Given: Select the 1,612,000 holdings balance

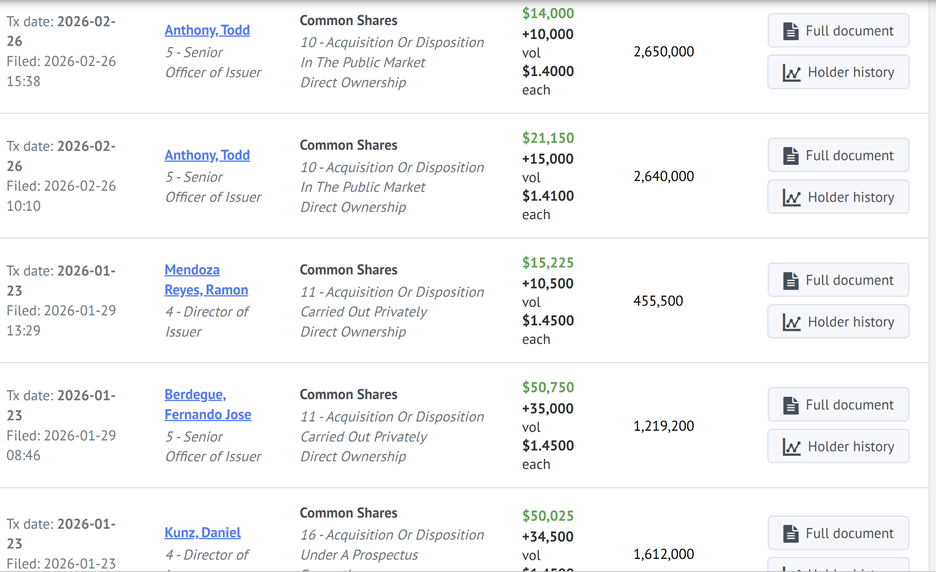Looking at the screenshot, I should 663,554.
